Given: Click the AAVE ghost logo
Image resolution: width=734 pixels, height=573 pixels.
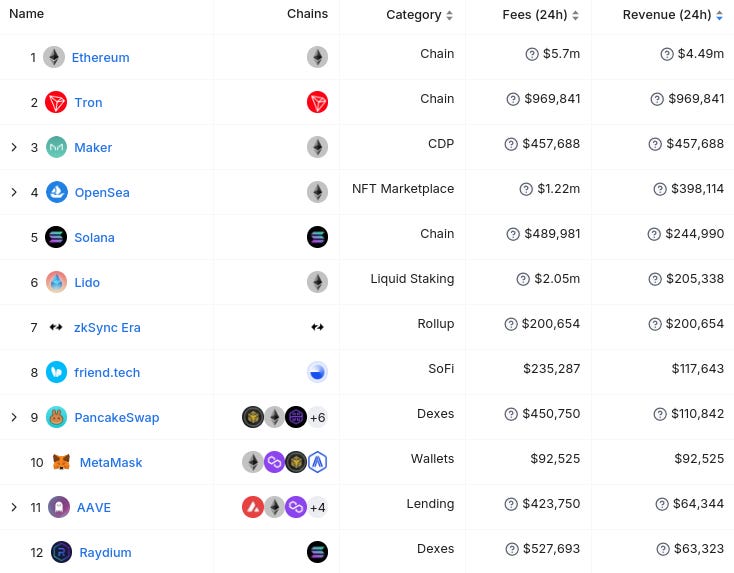Looking at the screenshot, I should pos(59,507).
